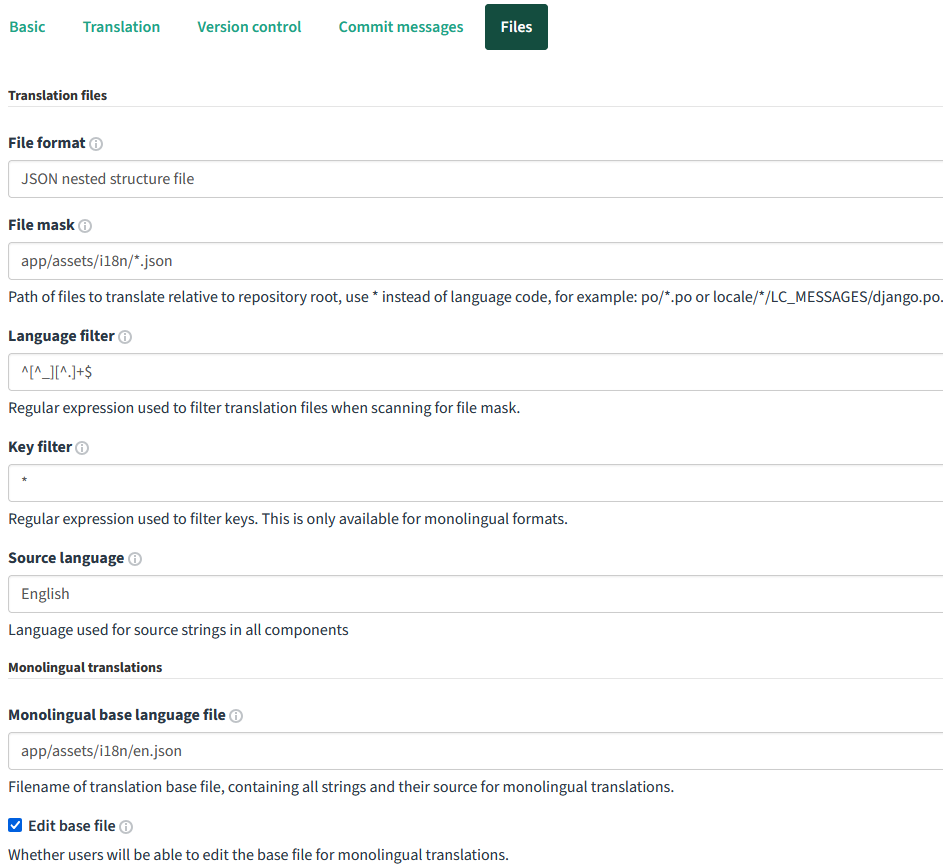Switch to the Commit messages tab

tap(401, 27)
